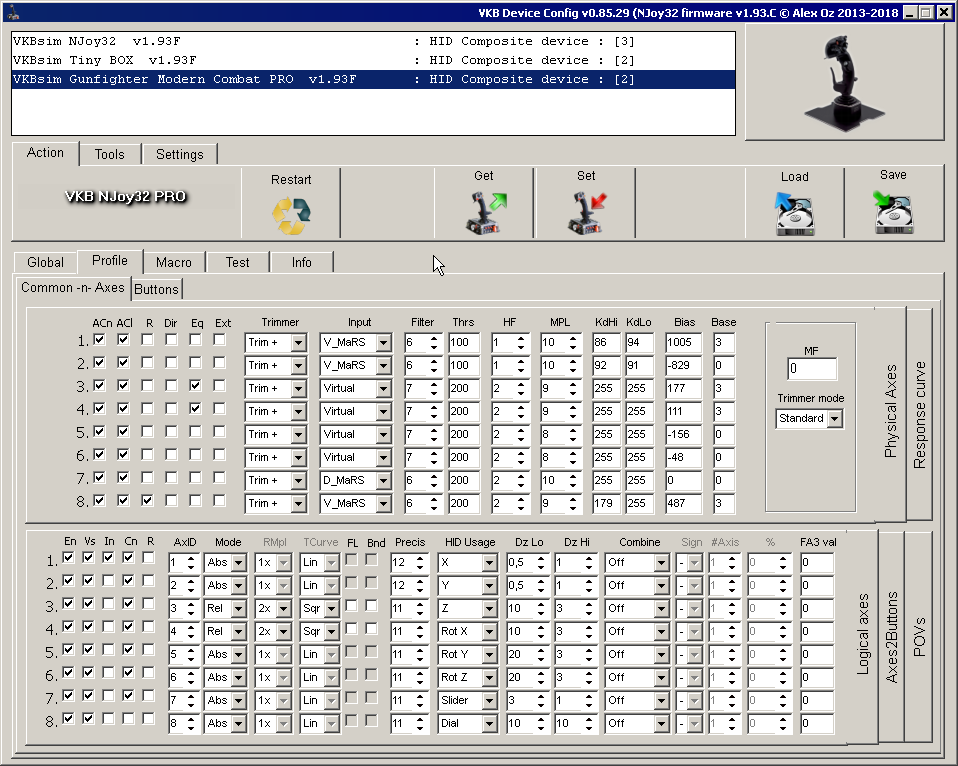Open the Axes2Buttons vertical tab

[x=891, y=637]
